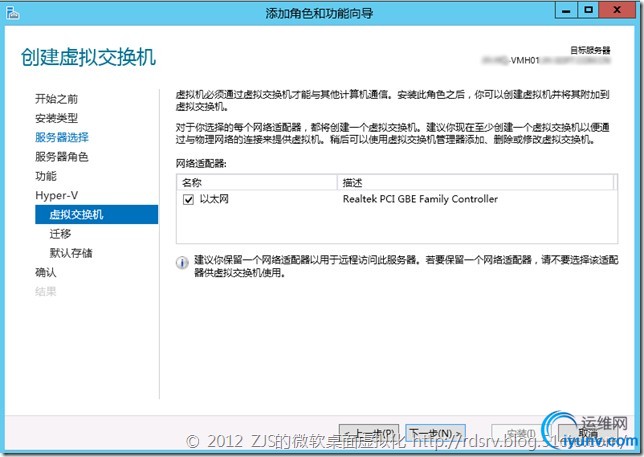This screenshot has height=457, width=644.
Task: Click the 目标服务器 label
Action: (x=590, y=50)
